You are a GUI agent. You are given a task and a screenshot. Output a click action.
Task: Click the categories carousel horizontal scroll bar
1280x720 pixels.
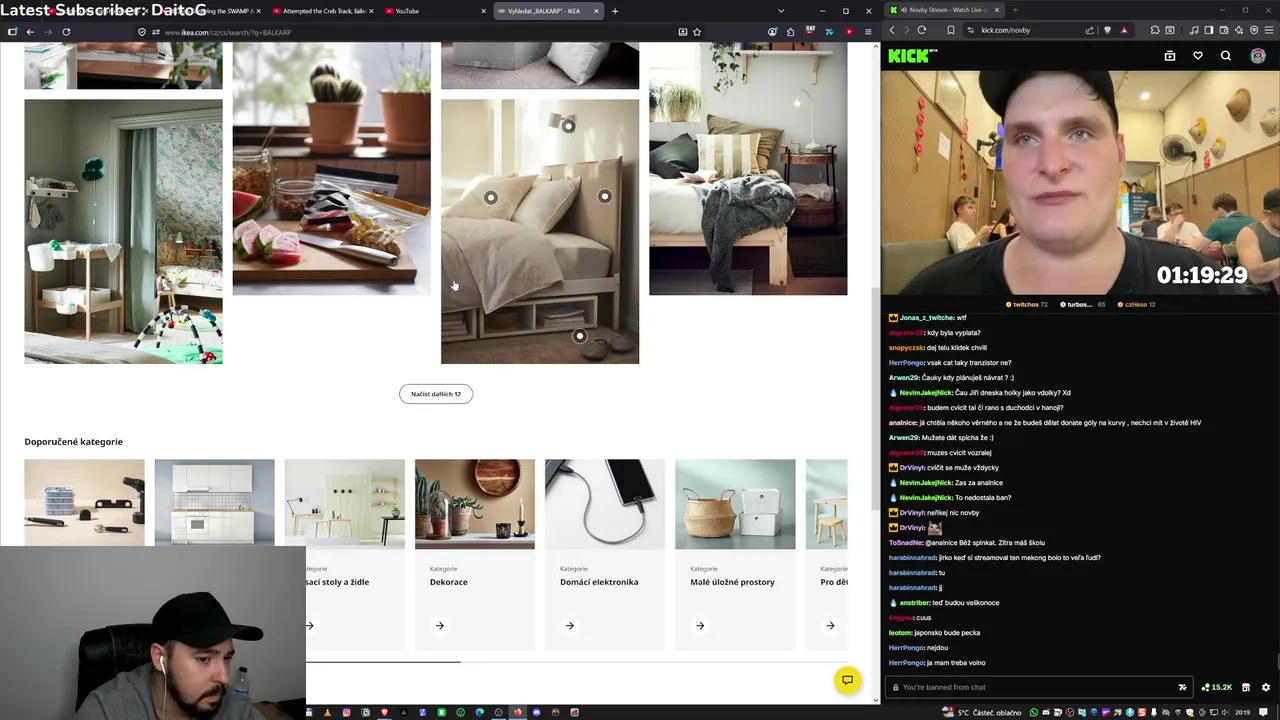coord(383,661)
